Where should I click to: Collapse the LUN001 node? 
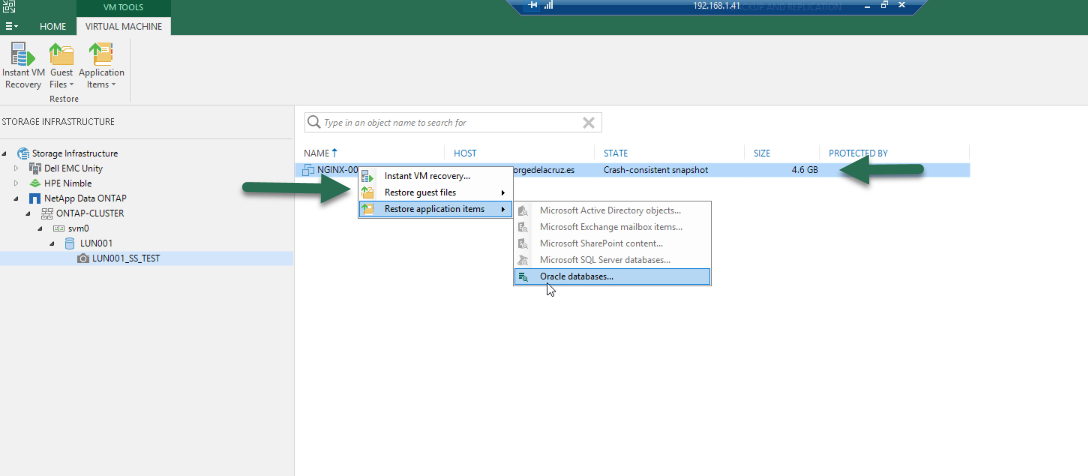click(52, 244)
